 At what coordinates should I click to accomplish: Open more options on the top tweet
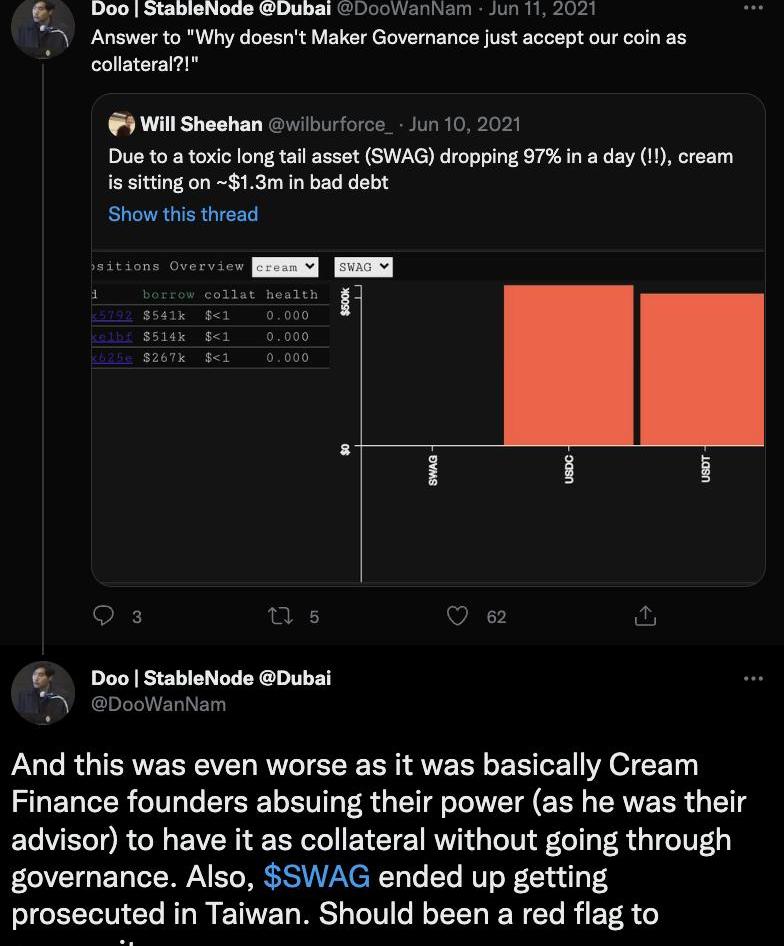click(753, 9)
